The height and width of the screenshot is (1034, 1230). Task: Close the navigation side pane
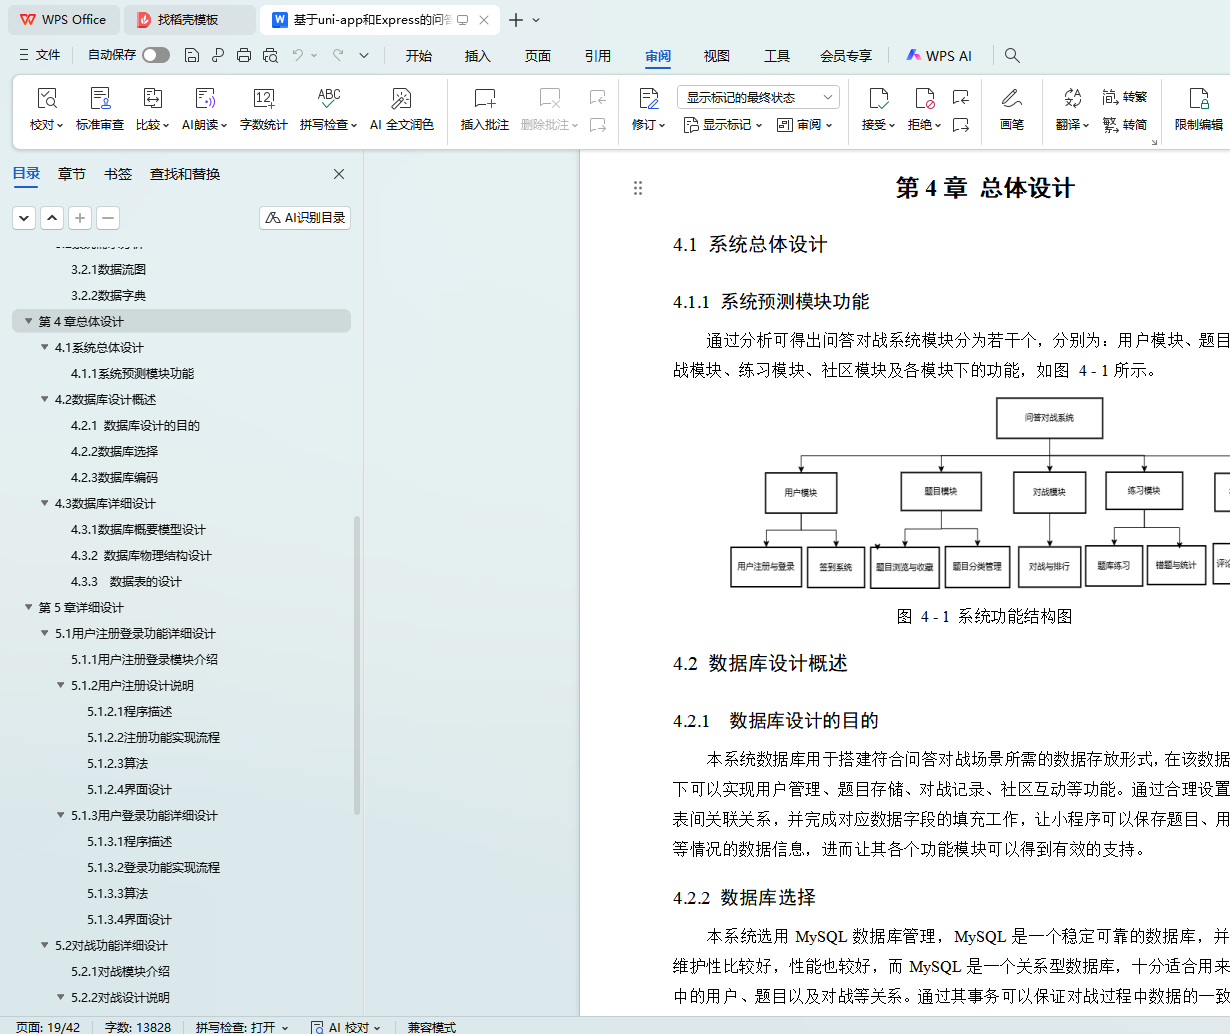[339, 174]
